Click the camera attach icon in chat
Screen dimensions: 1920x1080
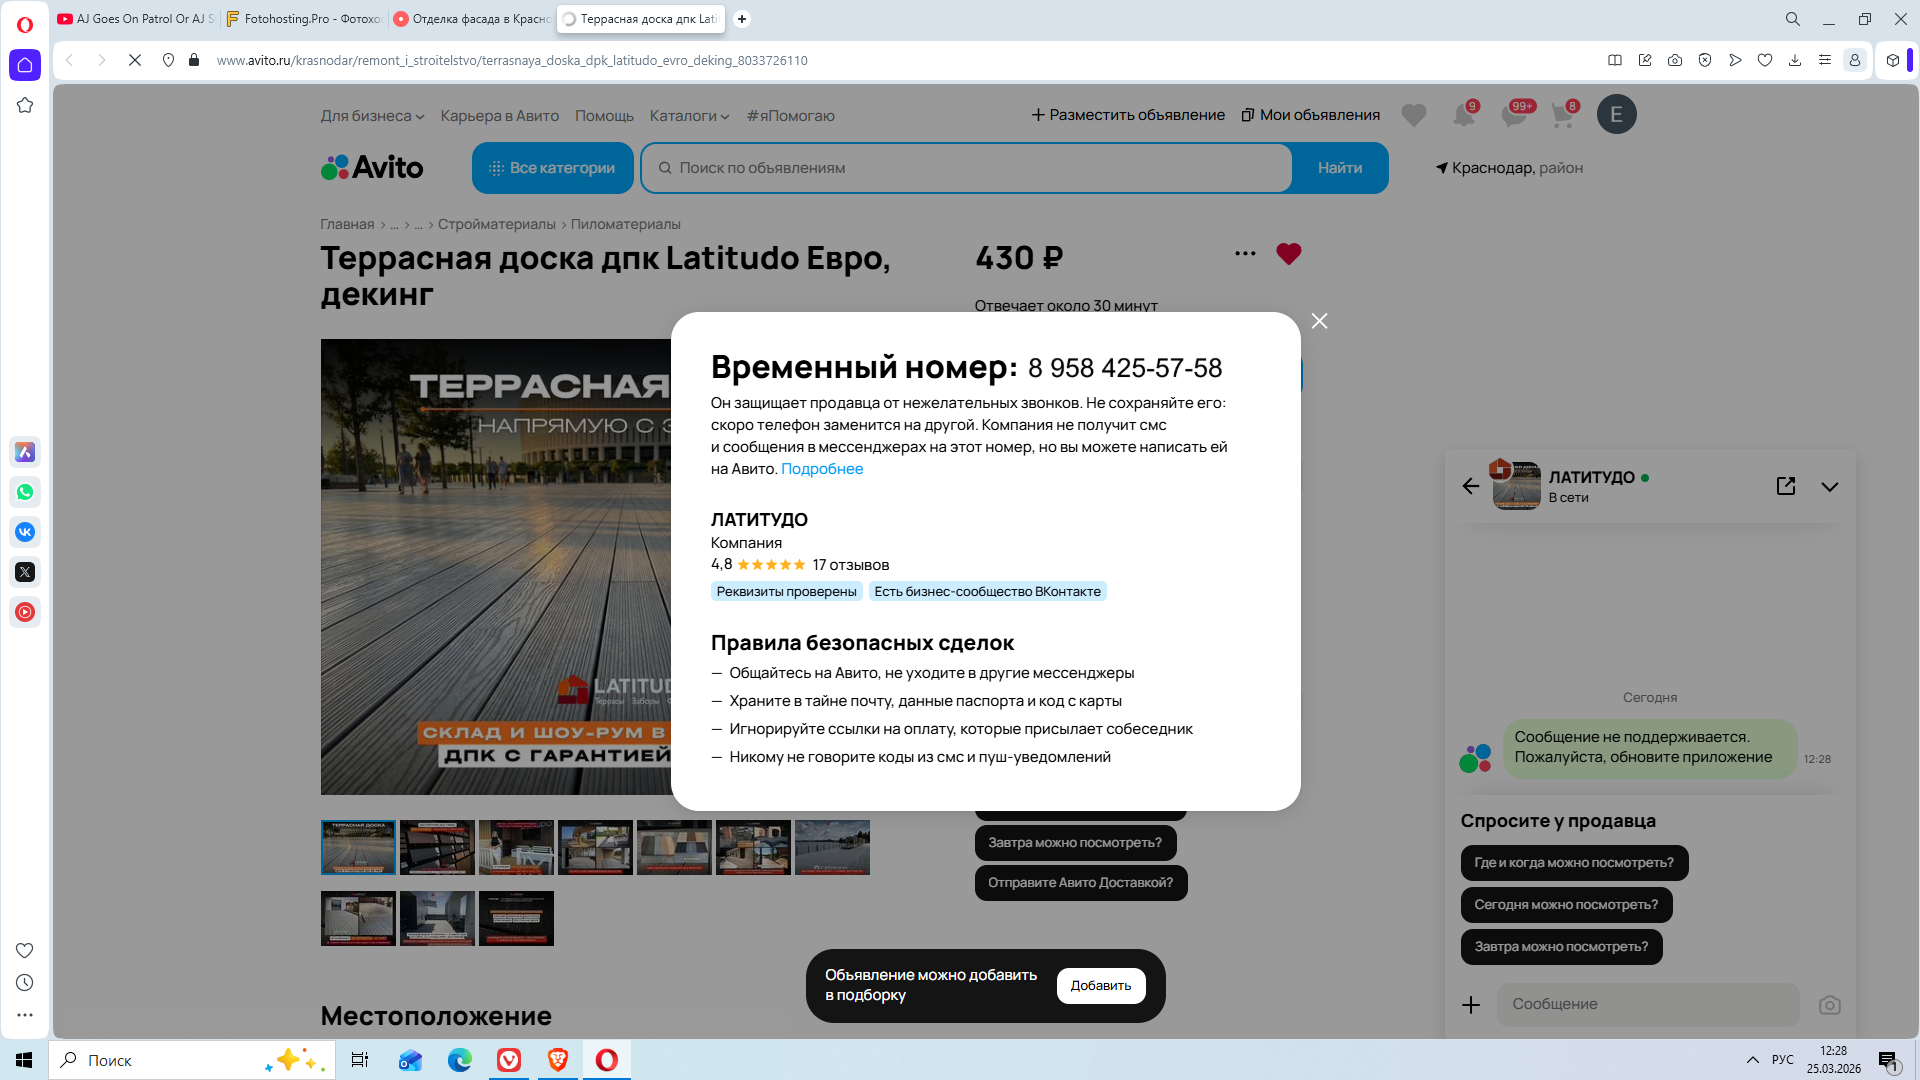click(1829, 1005)
